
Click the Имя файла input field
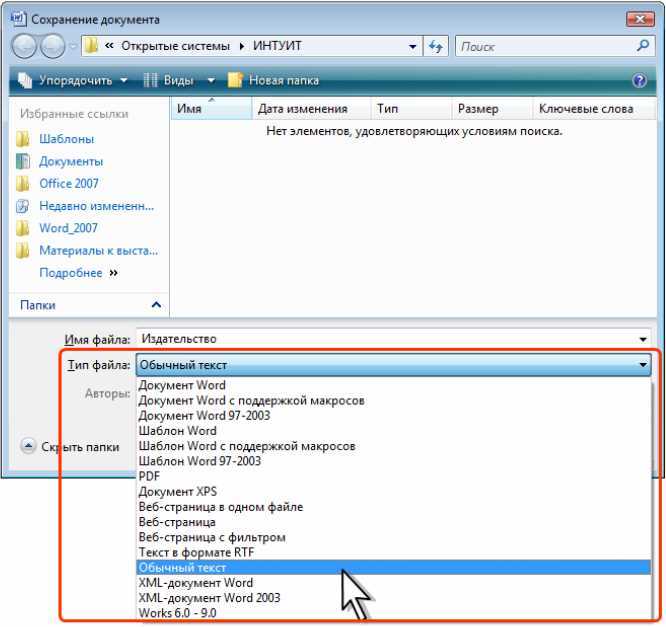click(x=393, y=339)
